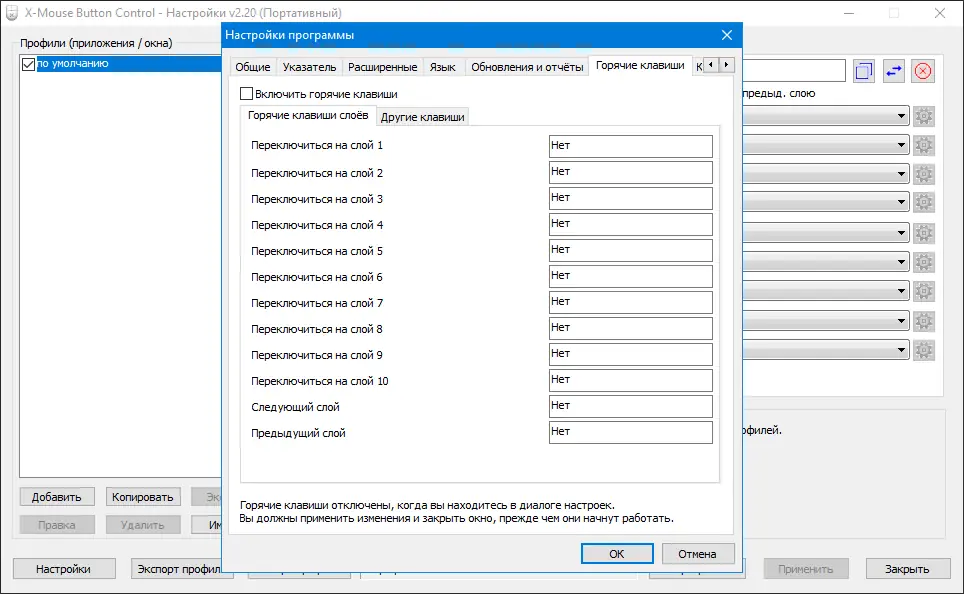Click the swap layers blue arrows icon

coord(893,71)
